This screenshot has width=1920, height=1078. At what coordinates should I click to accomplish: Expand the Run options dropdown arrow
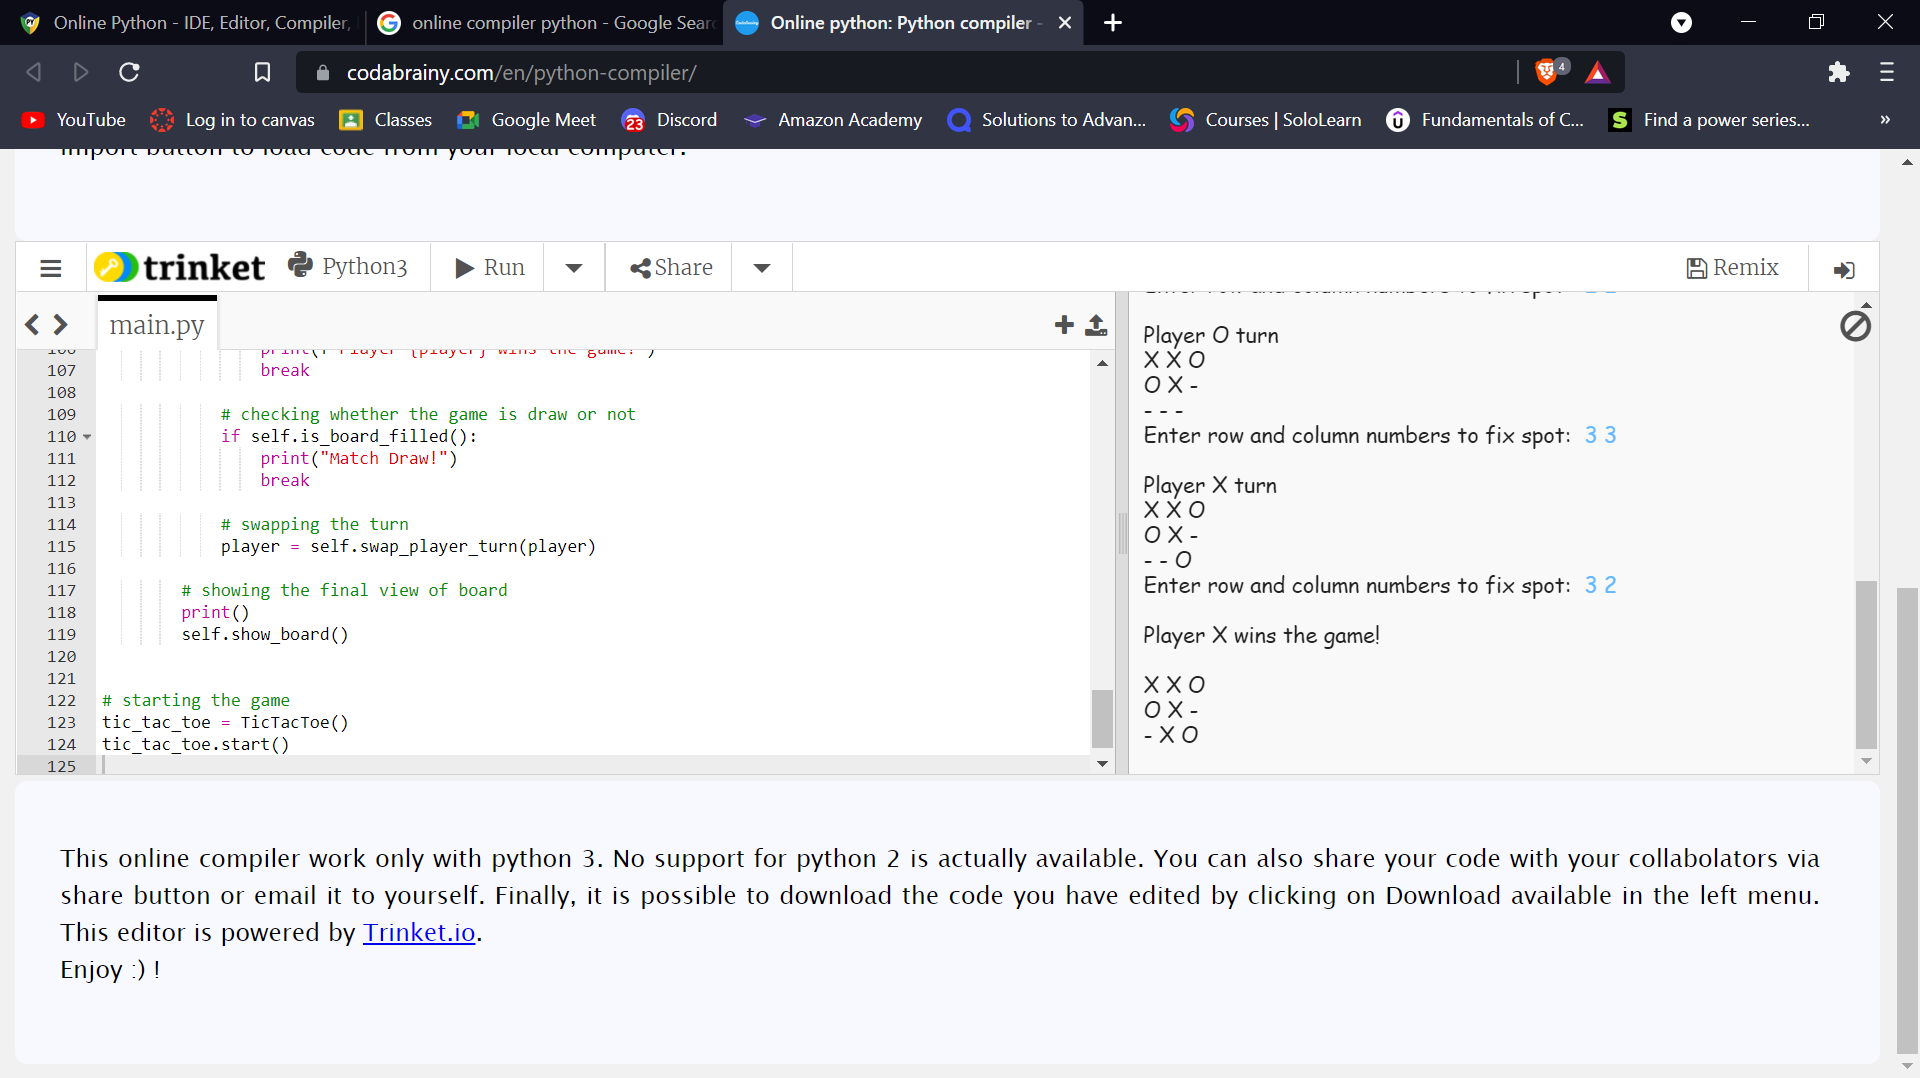[x=574, y=268]
